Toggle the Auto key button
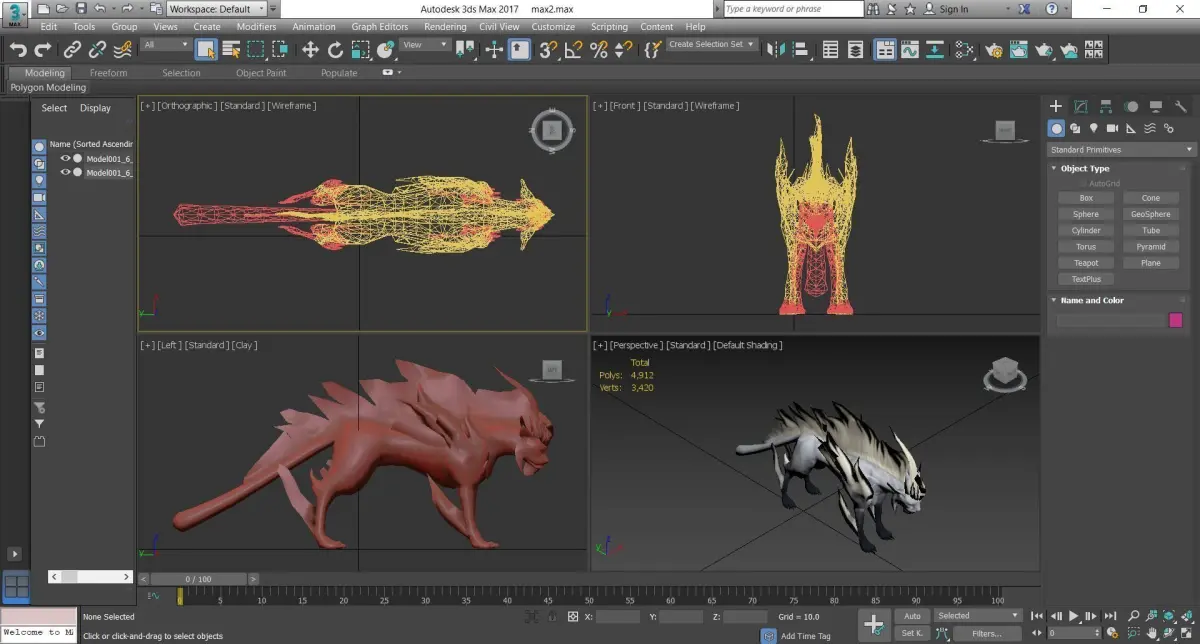 point(912,616)
